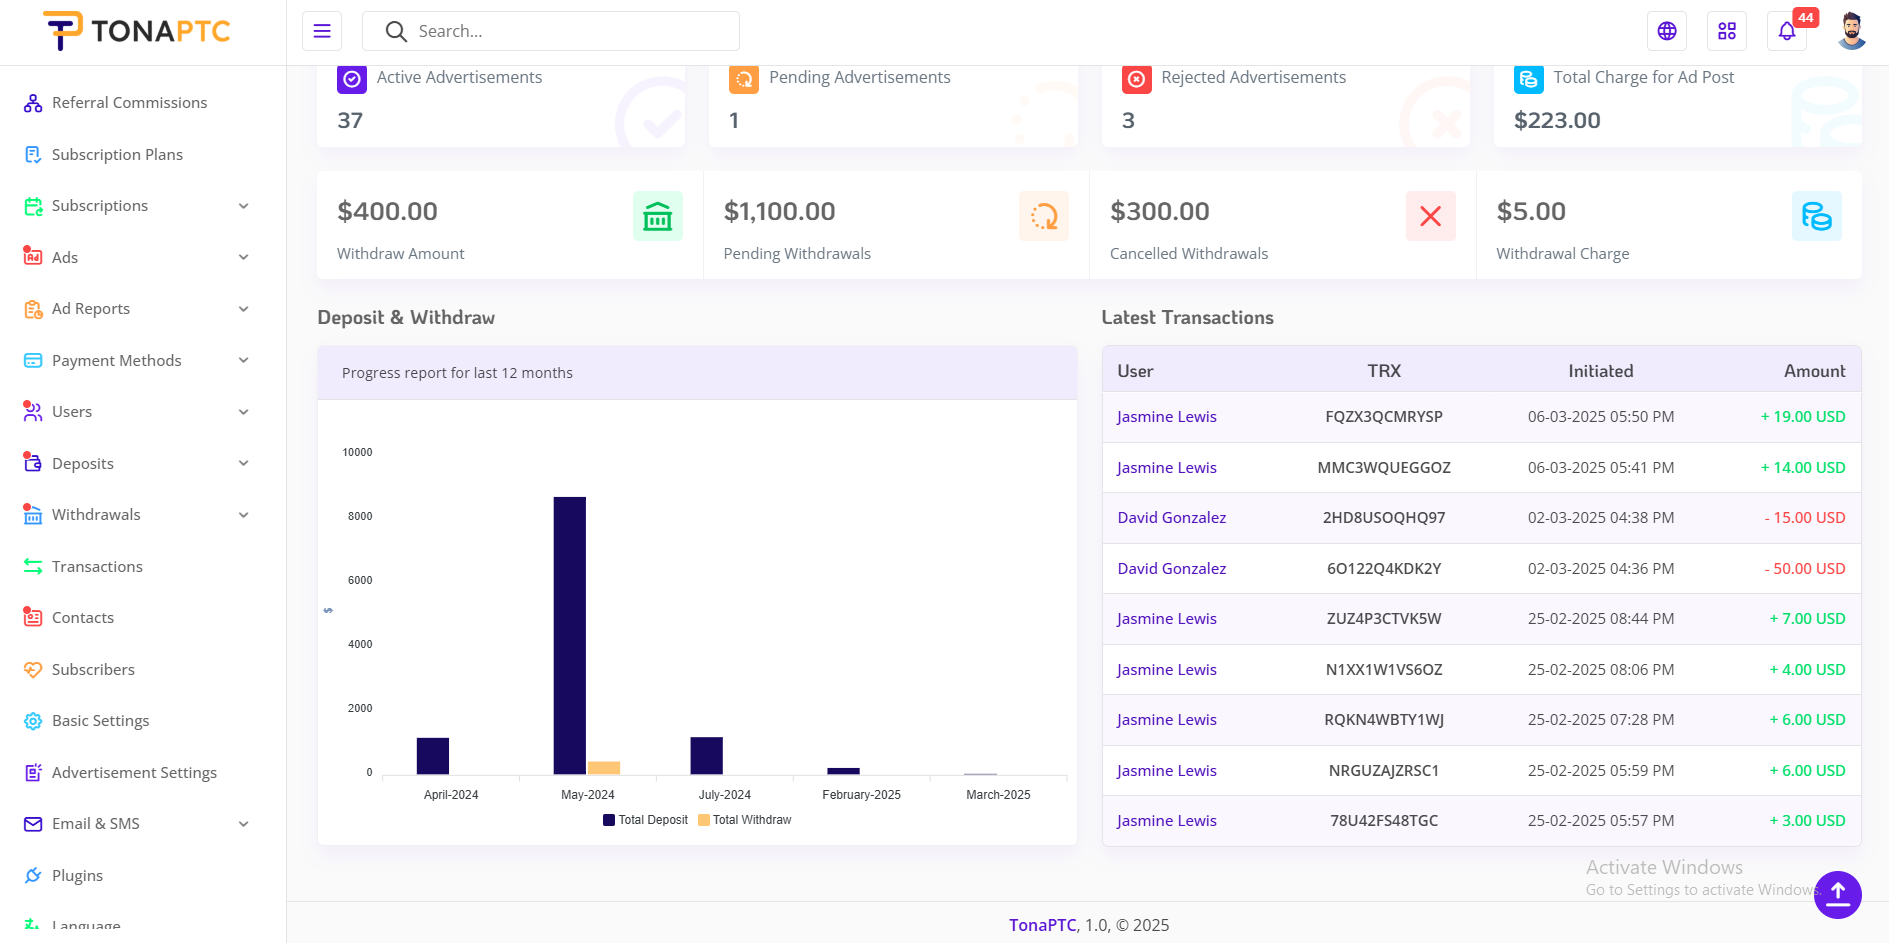Toggle the sidebar hamburger menu
1889x943 pixels.
point(322,31)
